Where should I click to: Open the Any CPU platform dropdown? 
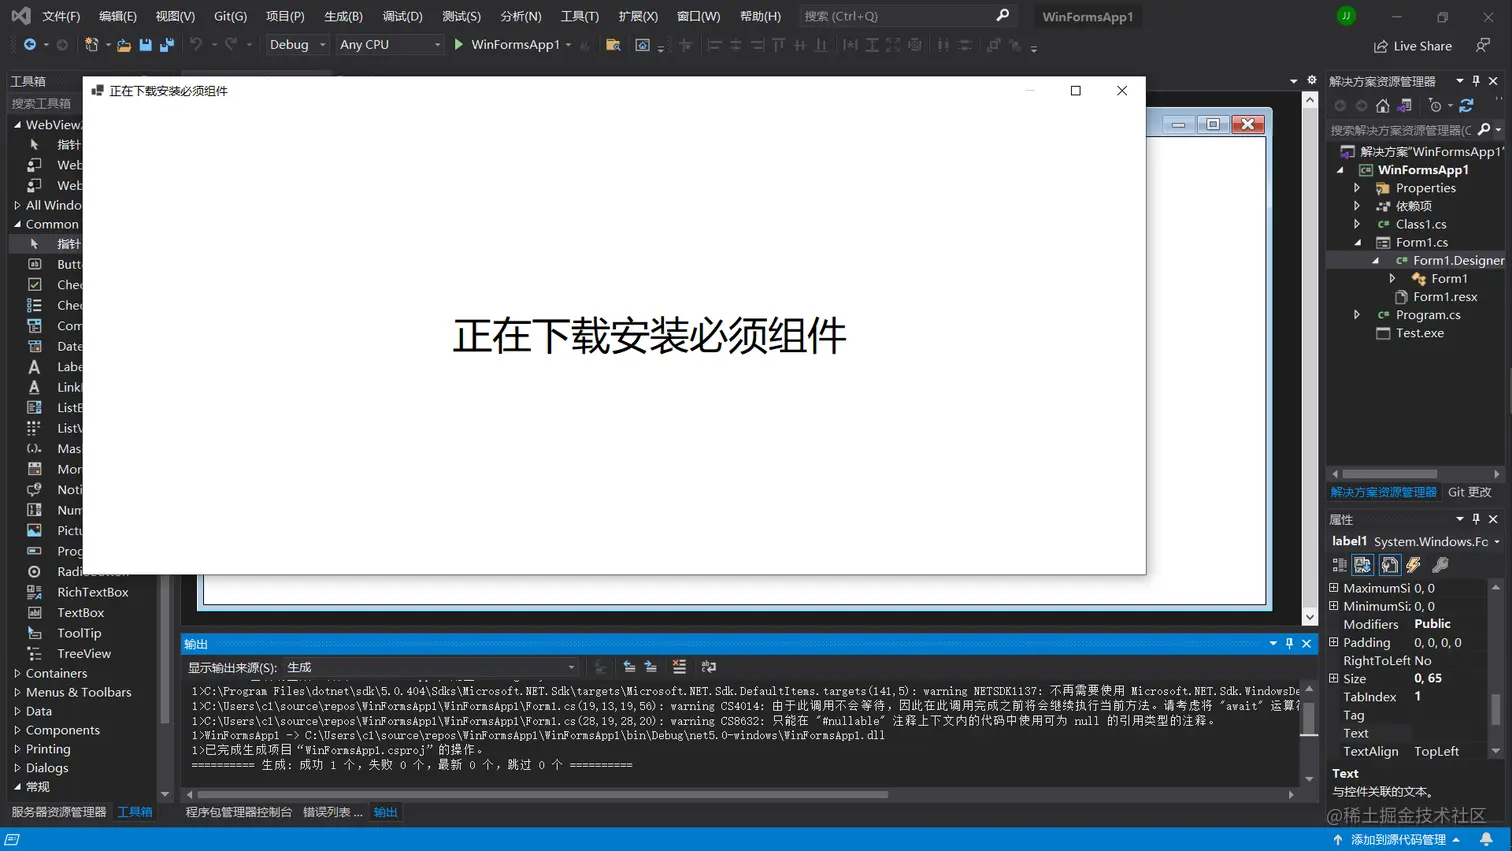(389, 45)
